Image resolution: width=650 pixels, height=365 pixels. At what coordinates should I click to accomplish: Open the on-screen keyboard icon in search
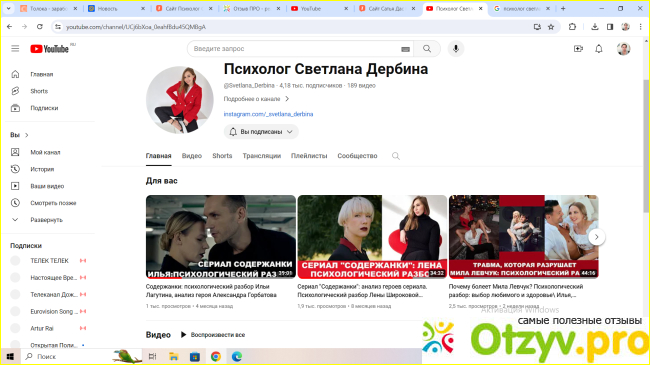click(405, 49)
